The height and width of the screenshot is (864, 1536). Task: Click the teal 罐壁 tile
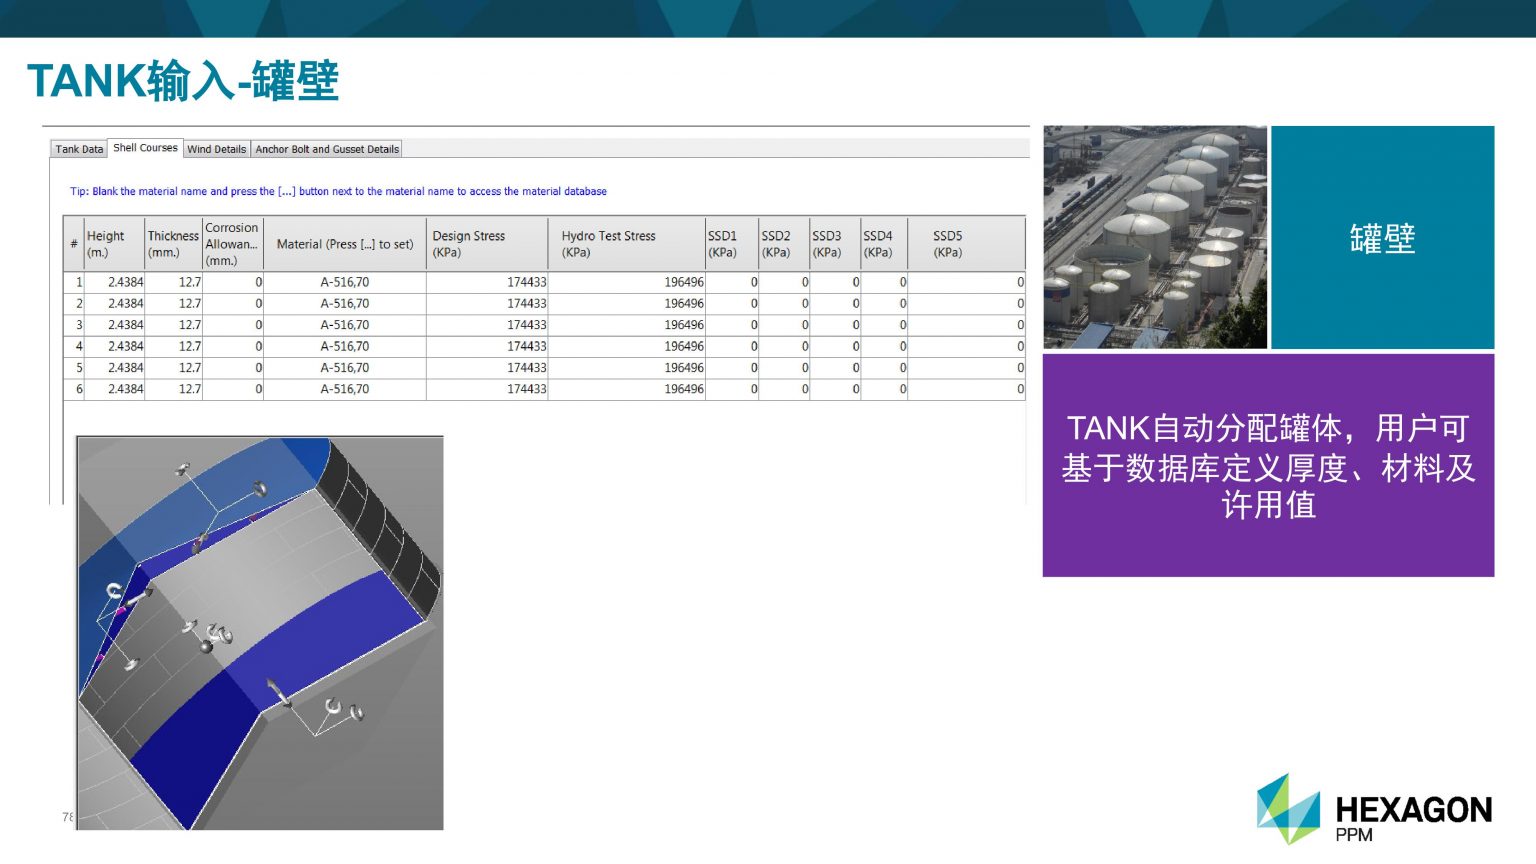pyautogui.click(x=1382, y=237)
